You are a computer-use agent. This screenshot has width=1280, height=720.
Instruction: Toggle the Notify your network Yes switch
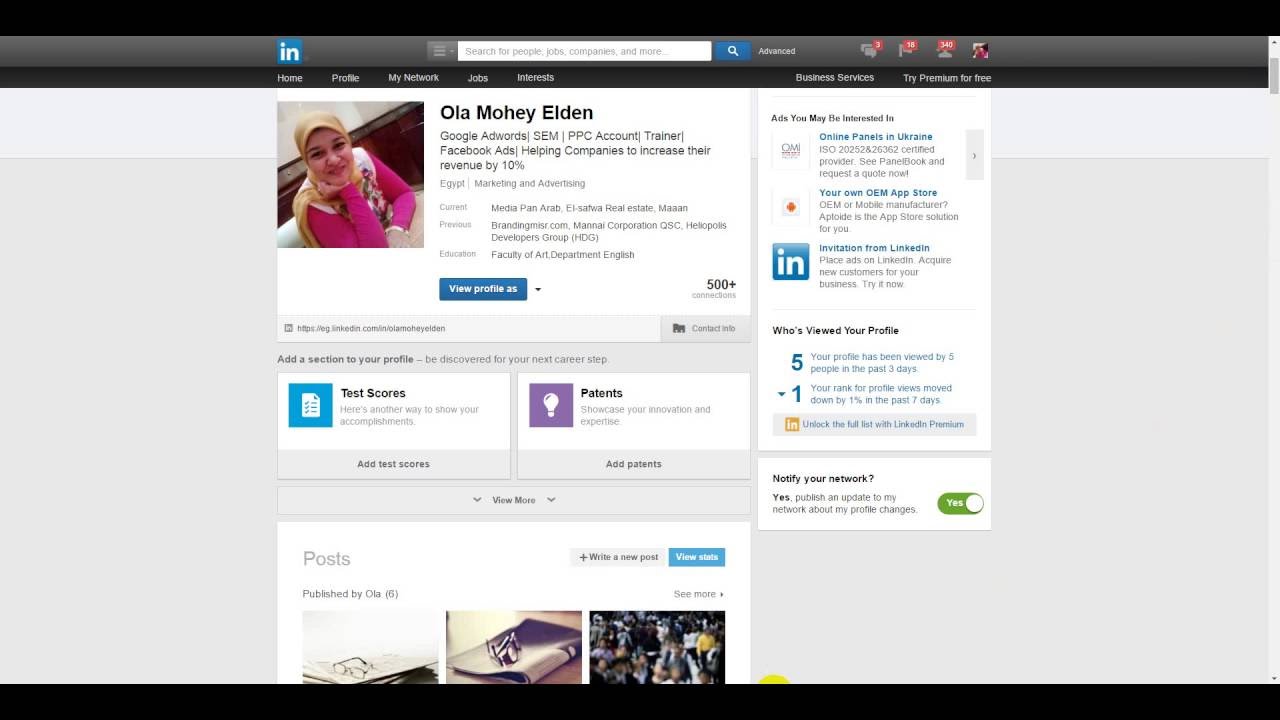[960, 503]
